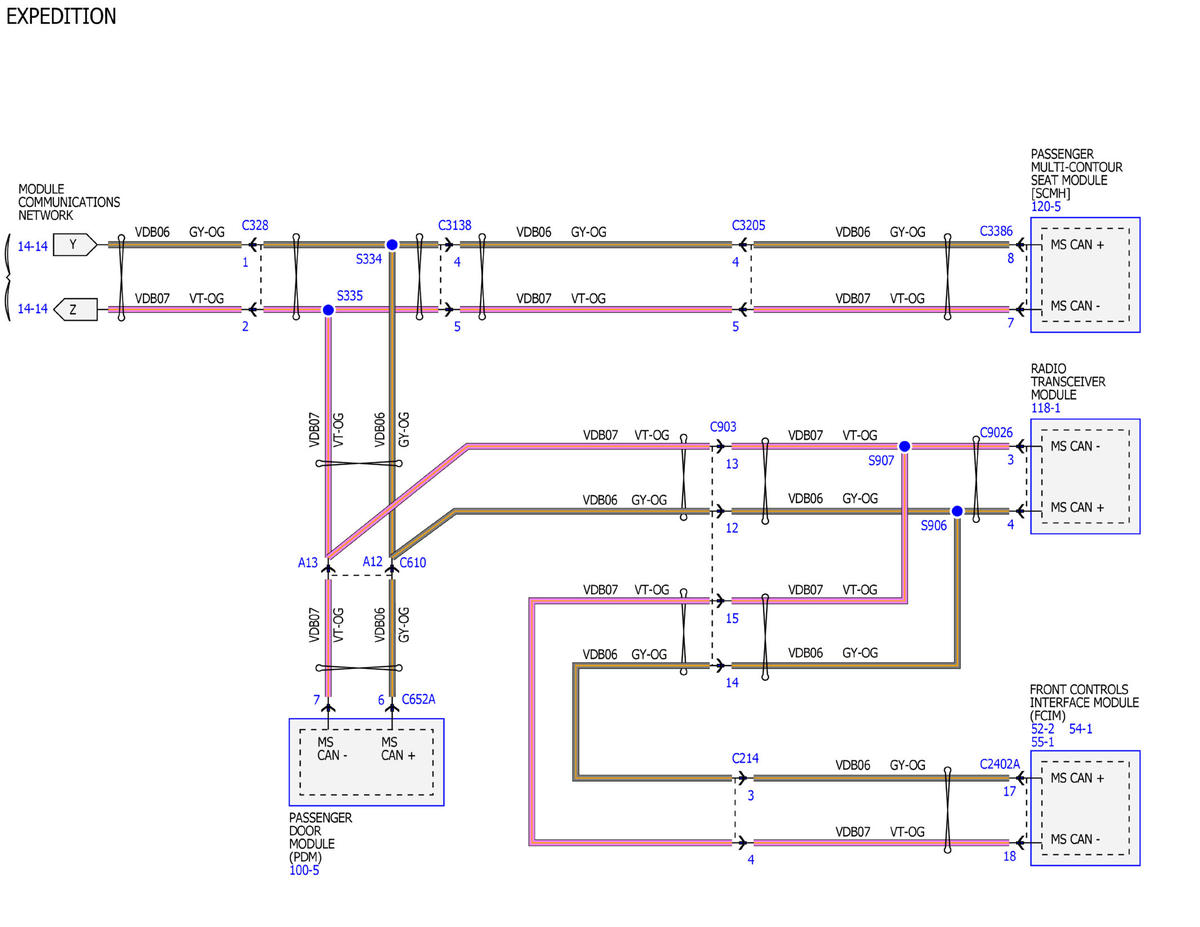Click RADIO TRANSCEIVER MODULE title
Screen dimensions: 1200x927
click(x=1068, y=382)
